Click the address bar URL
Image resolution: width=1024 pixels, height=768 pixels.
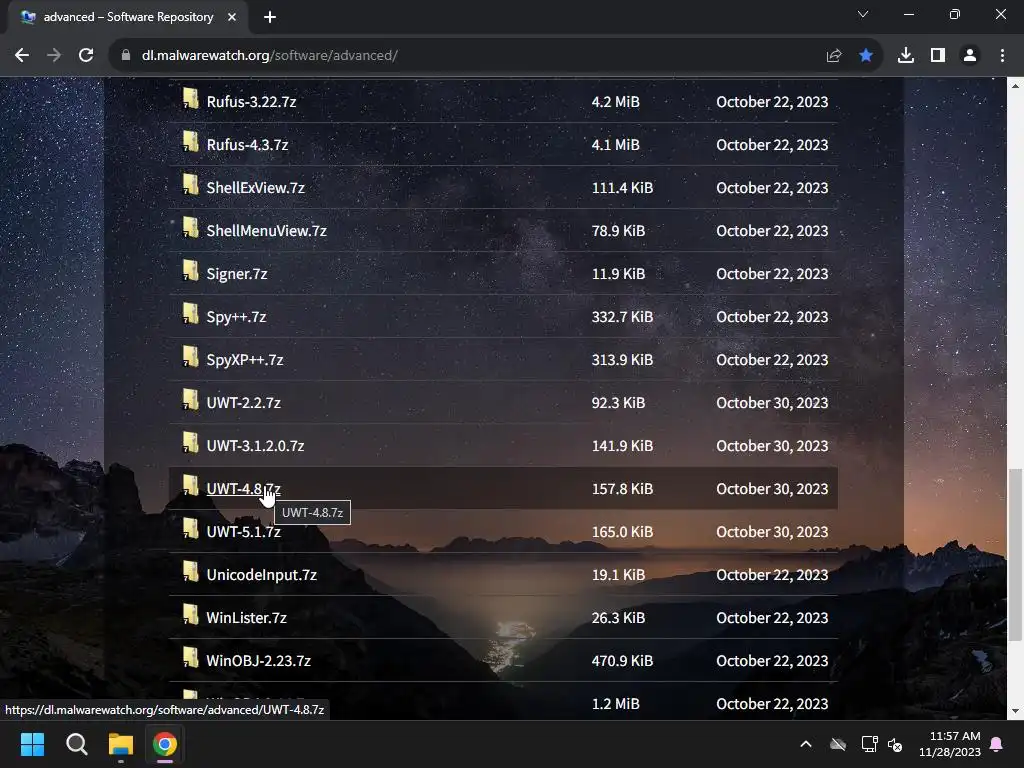[x=270, y=56]
